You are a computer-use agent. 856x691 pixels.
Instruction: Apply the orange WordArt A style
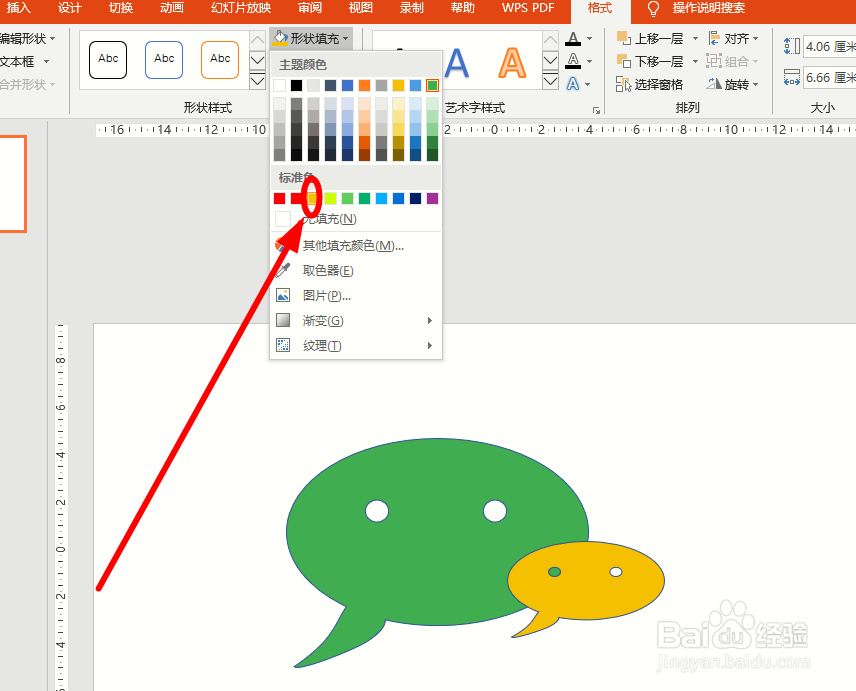point(512,63)
